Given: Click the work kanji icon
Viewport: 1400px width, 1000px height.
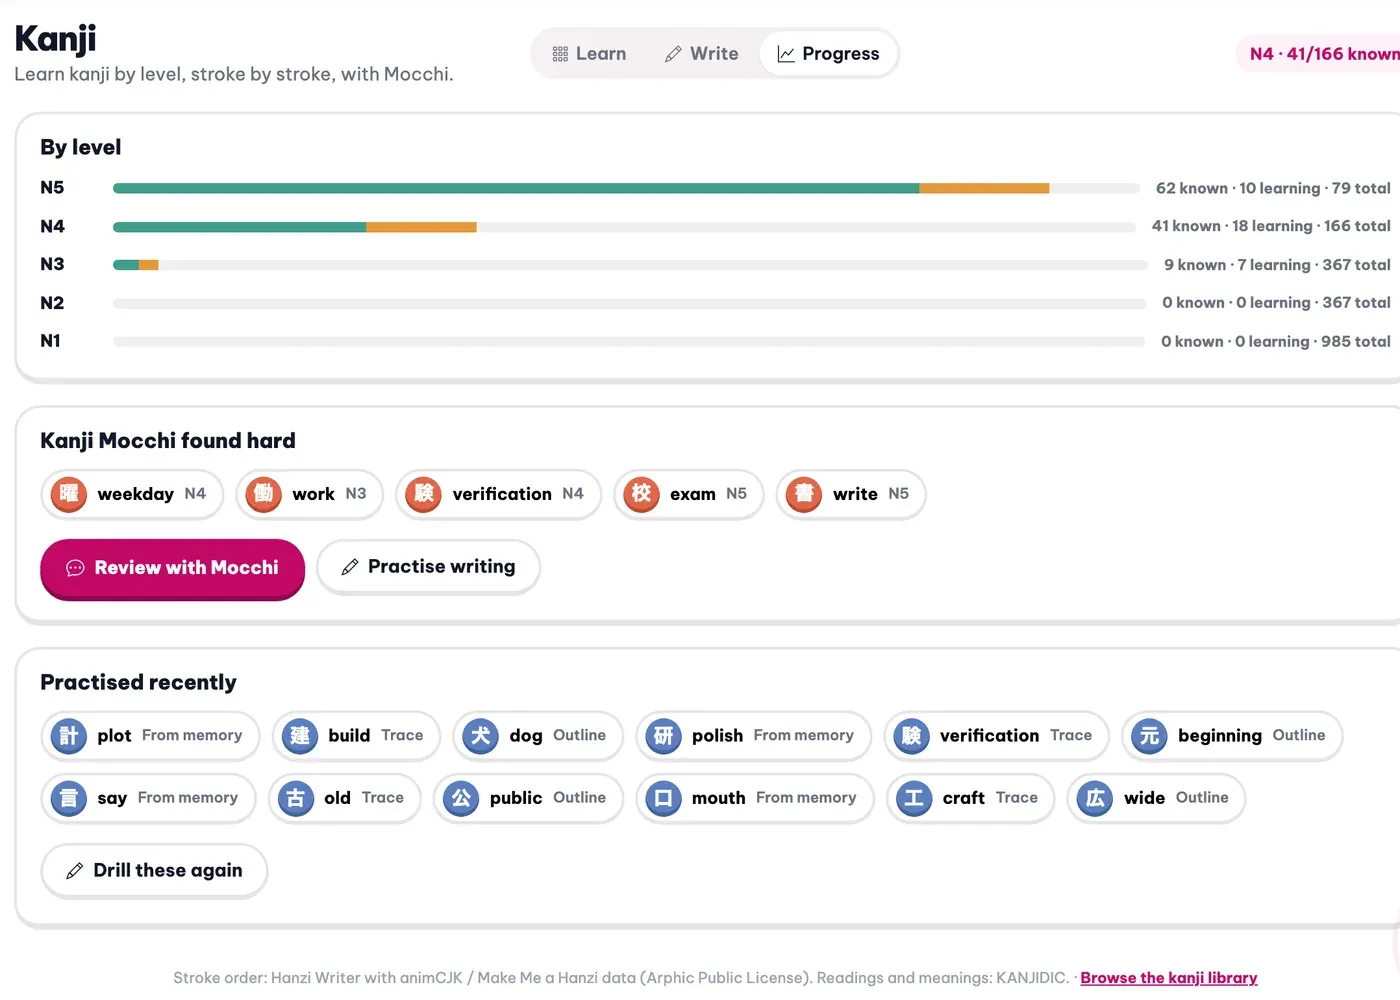Looking at the screenshot, I should (264, 494).
